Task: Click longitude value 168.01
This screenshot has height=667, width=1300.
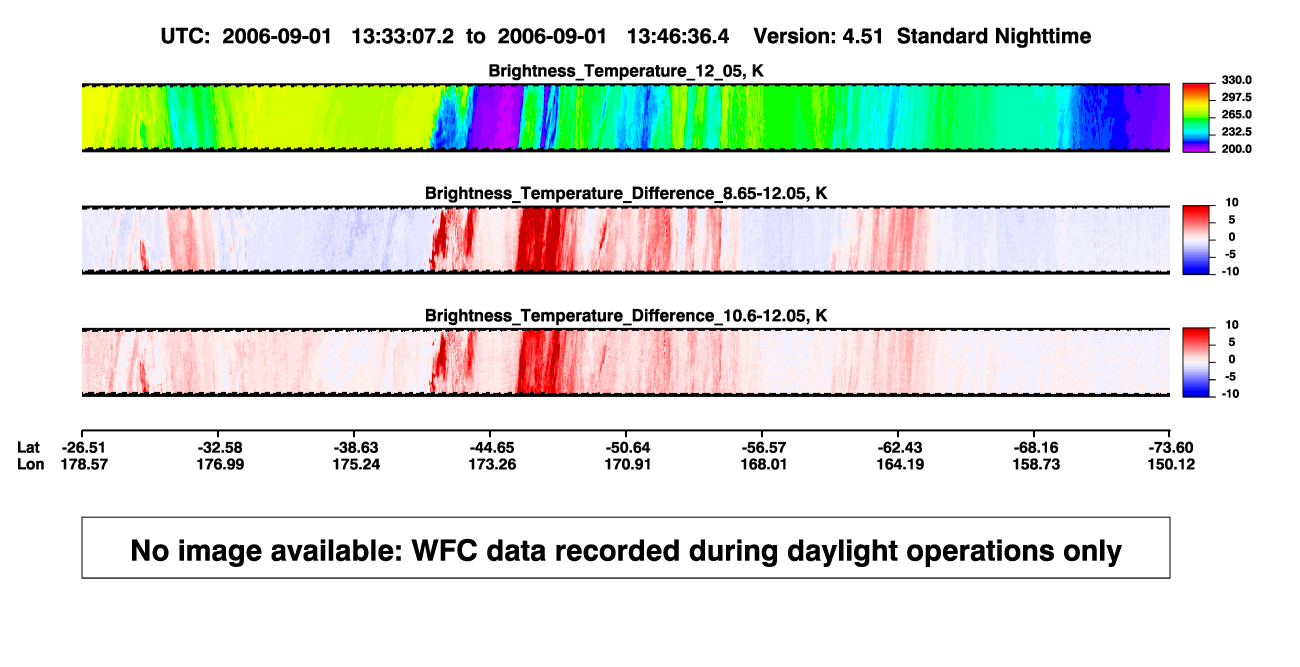Action: coord(763,464)
